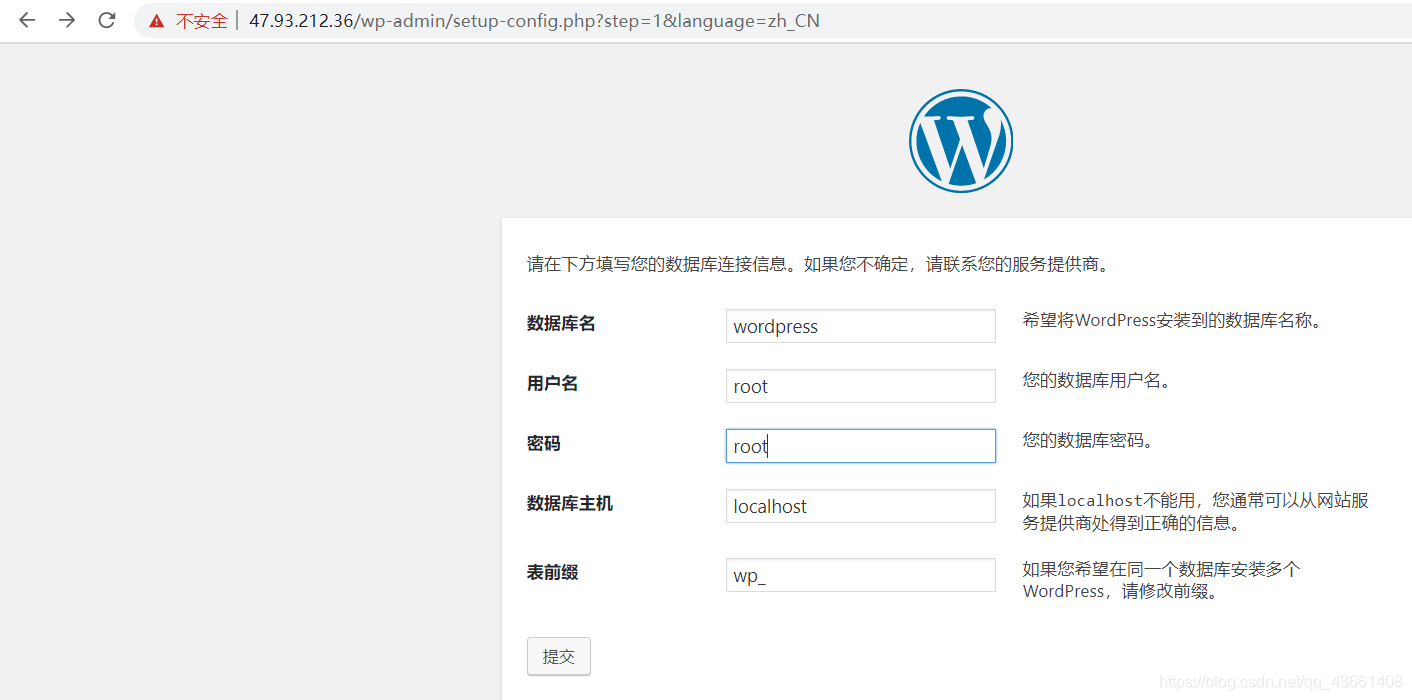This screenshot has height=700, width=1412.
Task: Click the 您的数据库用户名 description
Action: click(1096, 381)
